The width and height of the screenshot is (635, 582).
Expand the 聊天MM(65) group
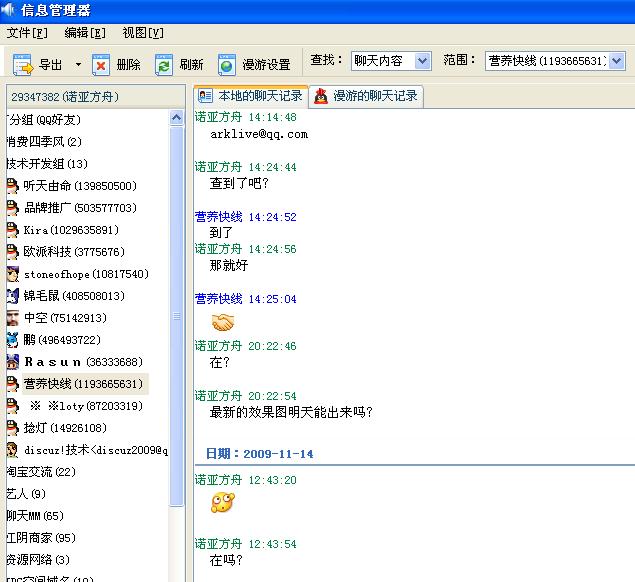click(35, 516)
